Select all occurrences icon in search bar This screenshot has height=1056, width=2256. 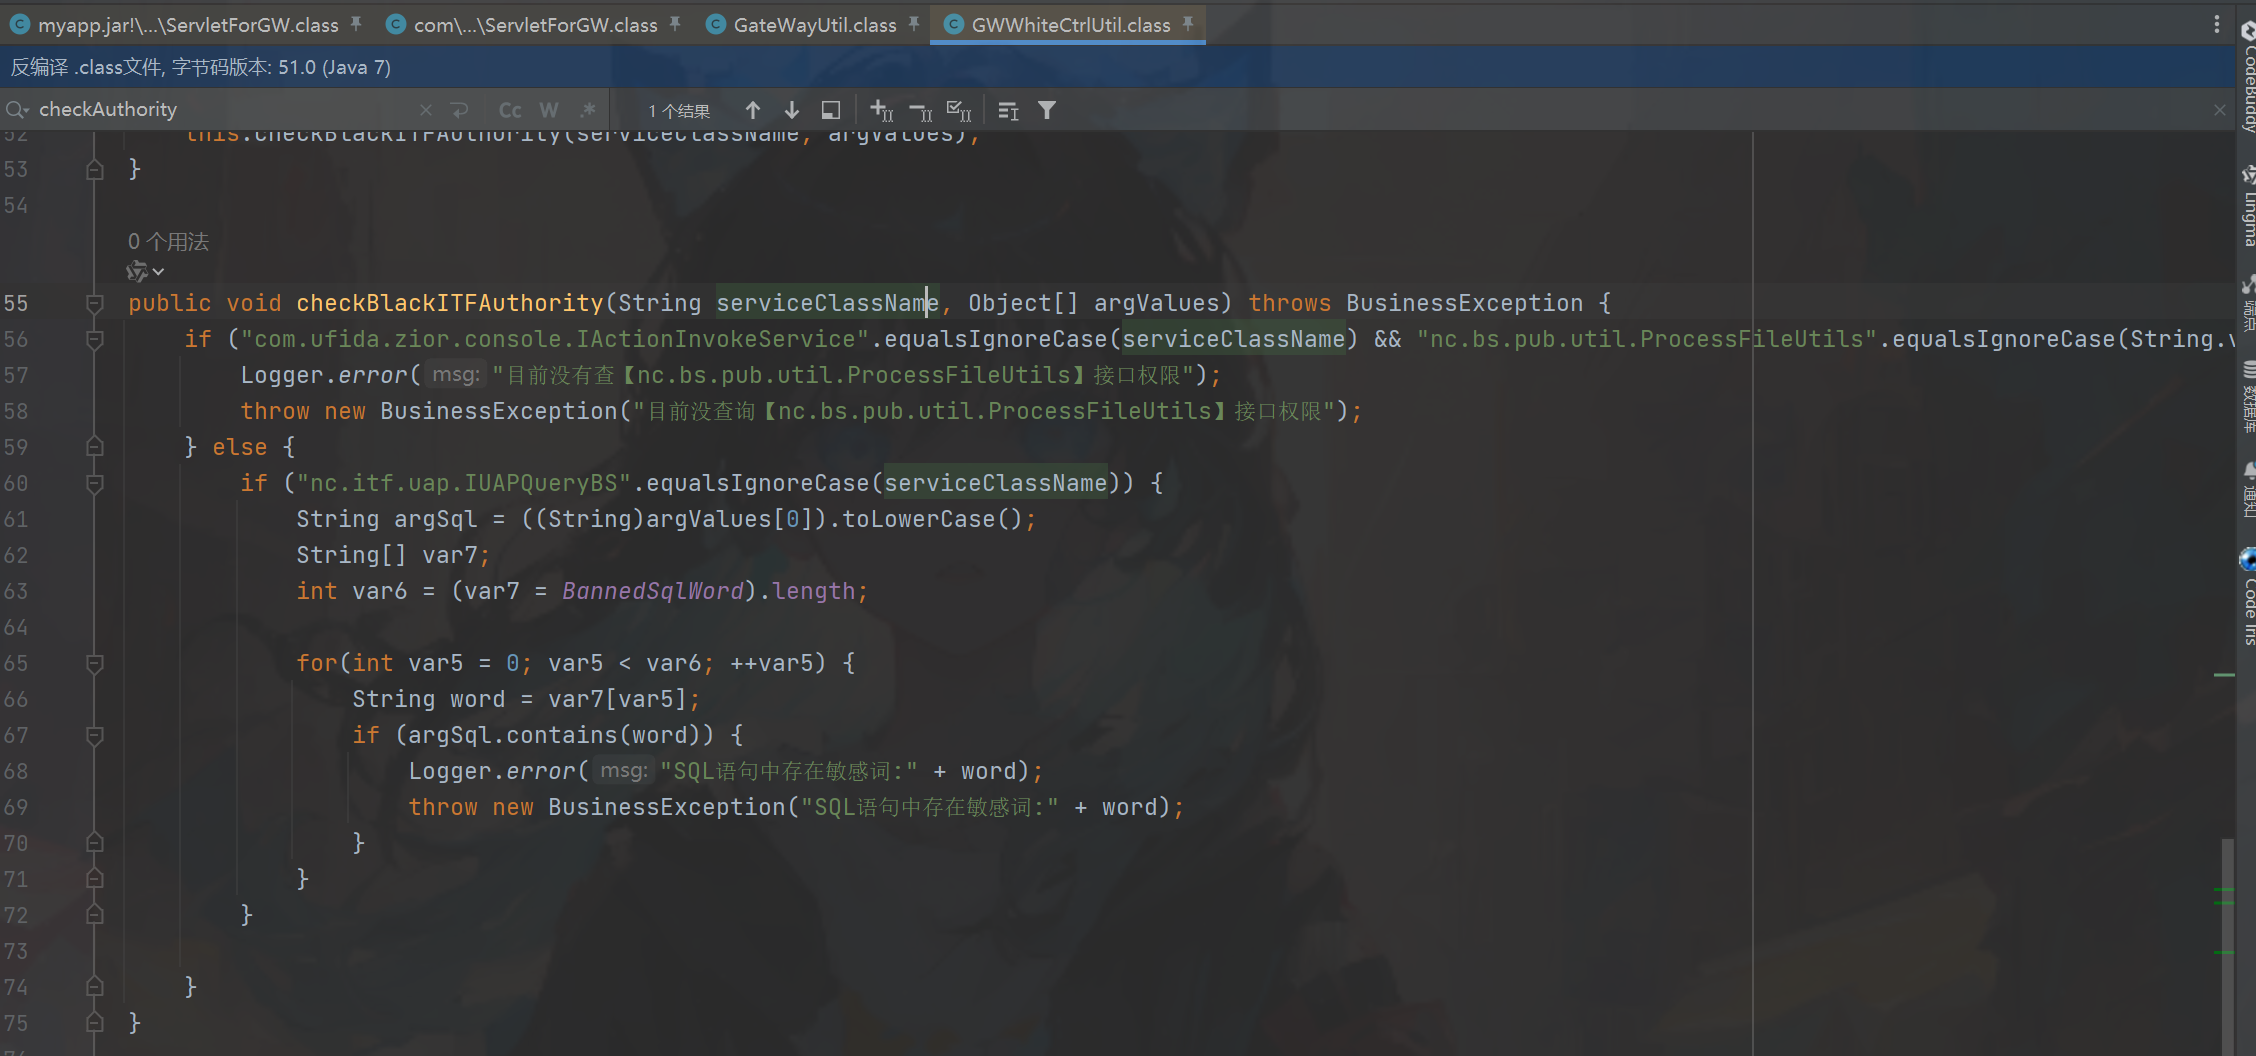(958, 110)
